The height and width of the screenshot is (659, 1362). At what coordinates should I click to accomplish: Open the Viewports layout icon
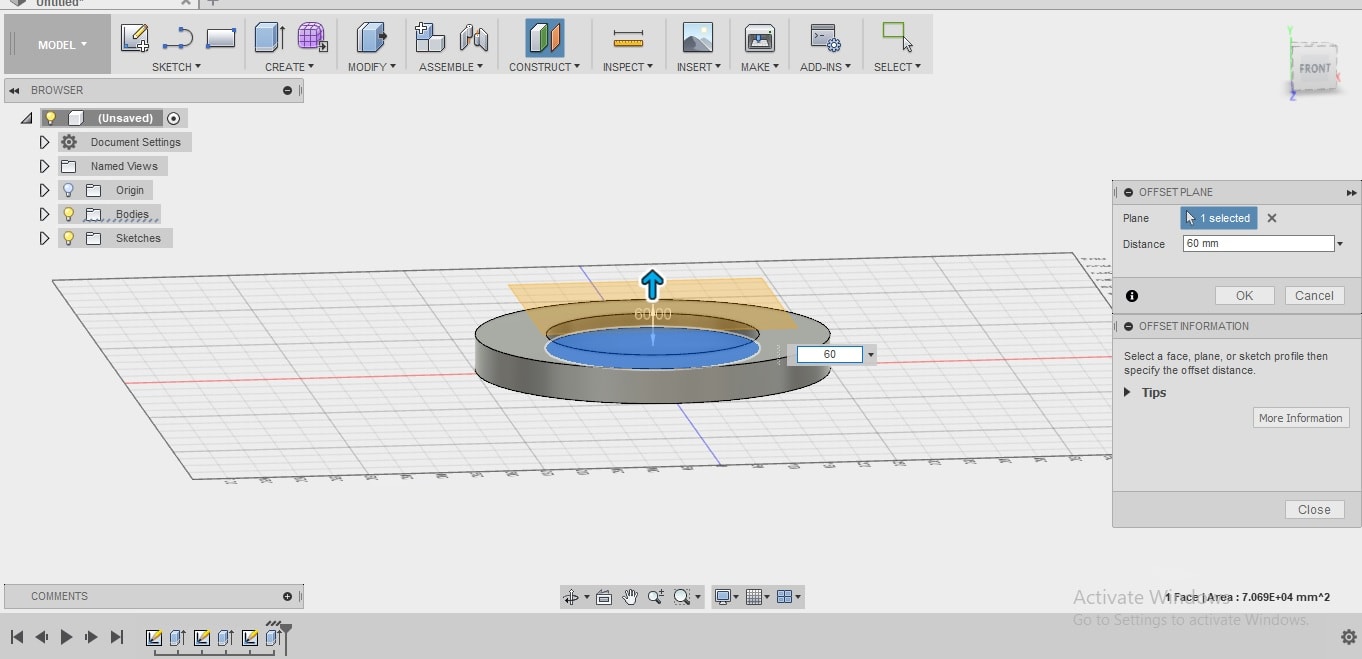785,597
